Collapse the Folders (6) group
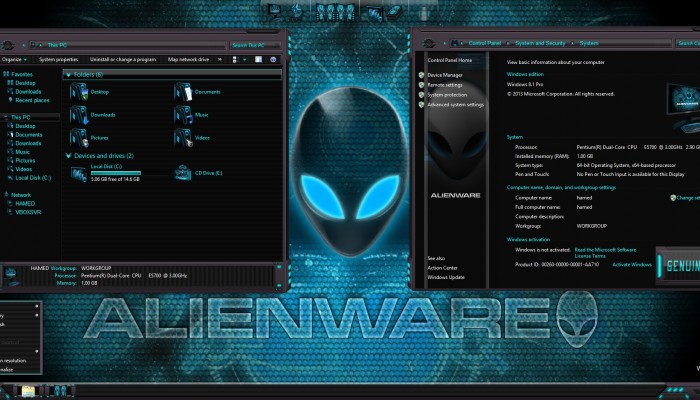This screenshot has height=400, width=700. [x=68, y=75]
